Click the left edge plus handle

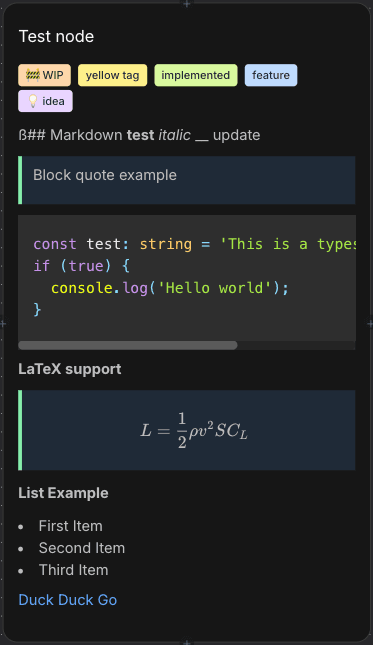tap(2, 324)
